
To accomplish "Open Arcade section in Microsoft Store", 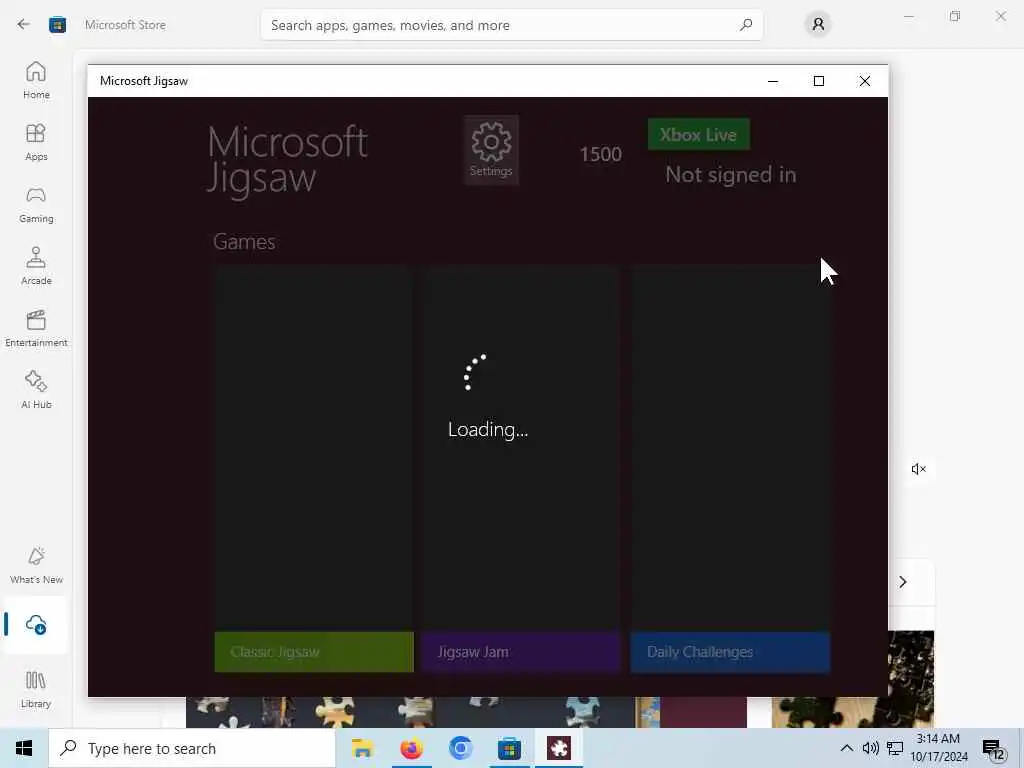I will tap(36, 266).
